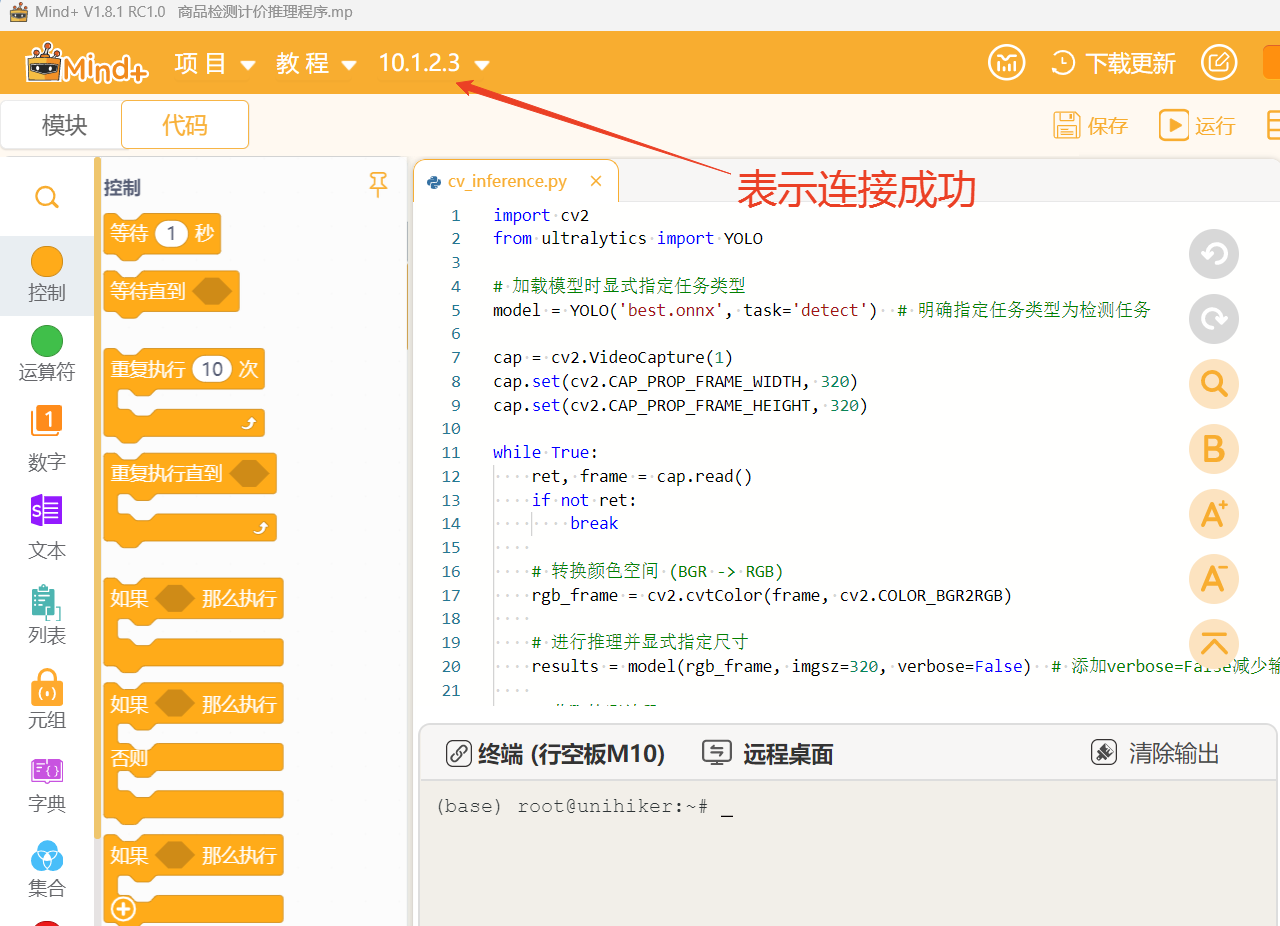Select the 集合 category
Viewport: 1280px width, 926px height.
pos(47,869)
